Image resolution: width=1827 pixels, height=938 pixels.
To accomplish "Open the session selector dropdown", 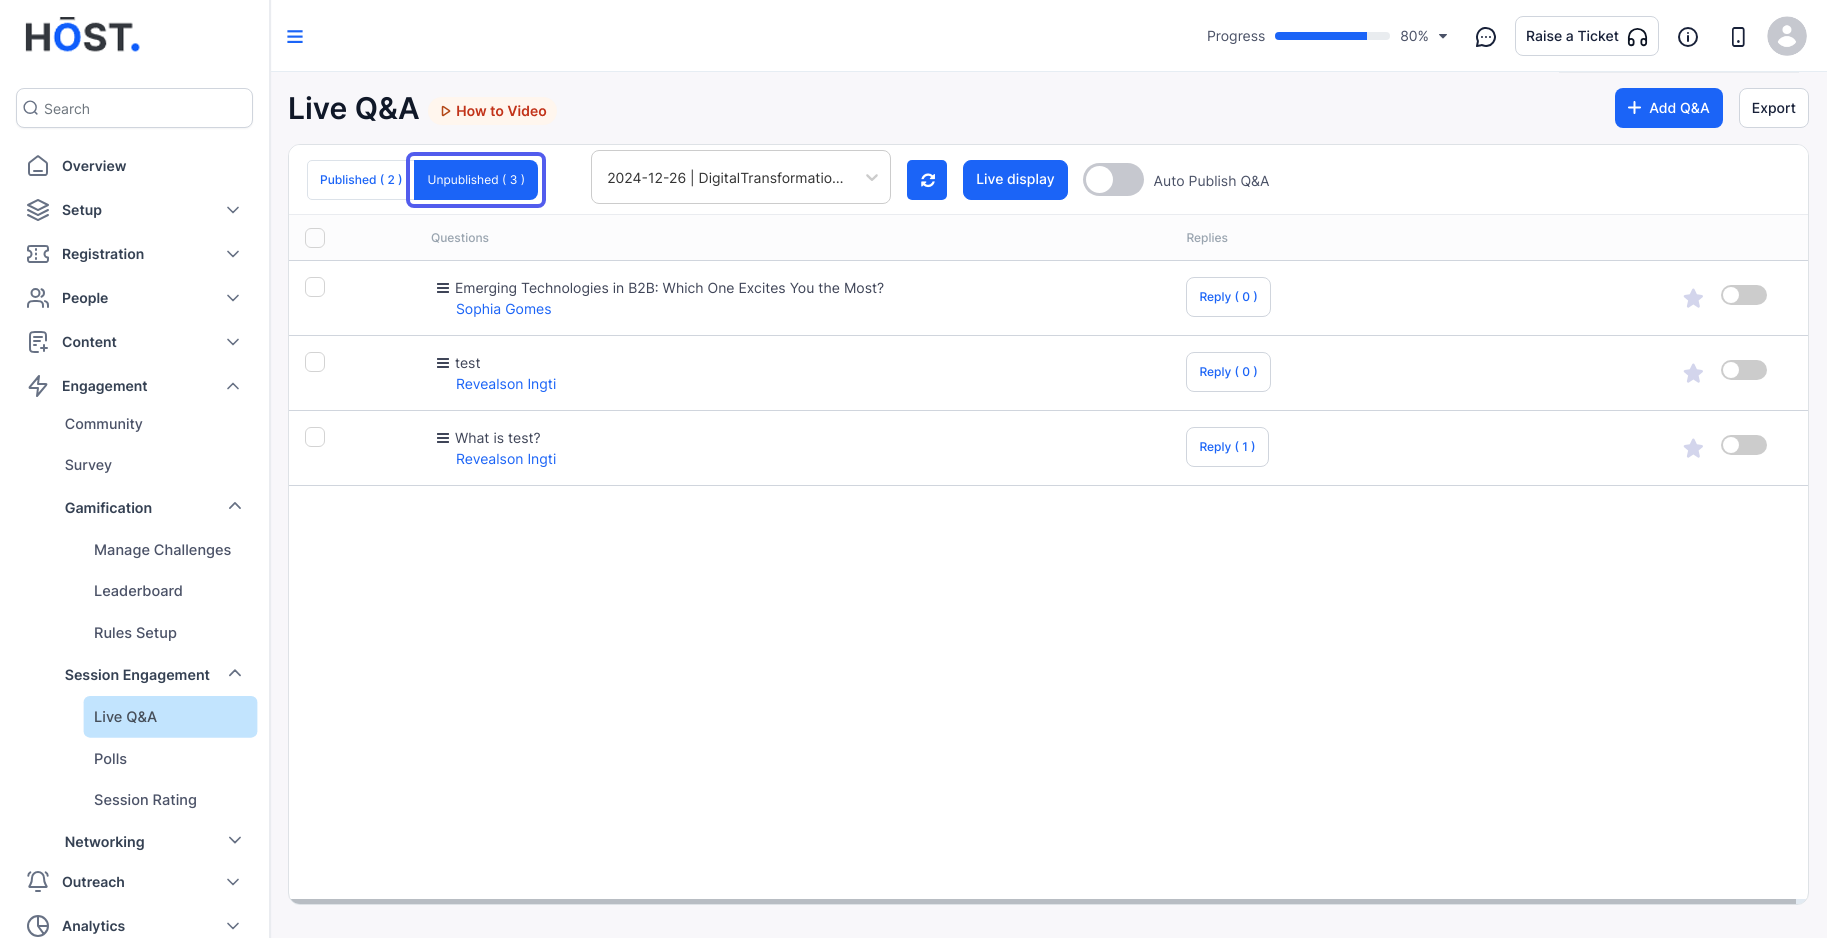I will [741, 178].
